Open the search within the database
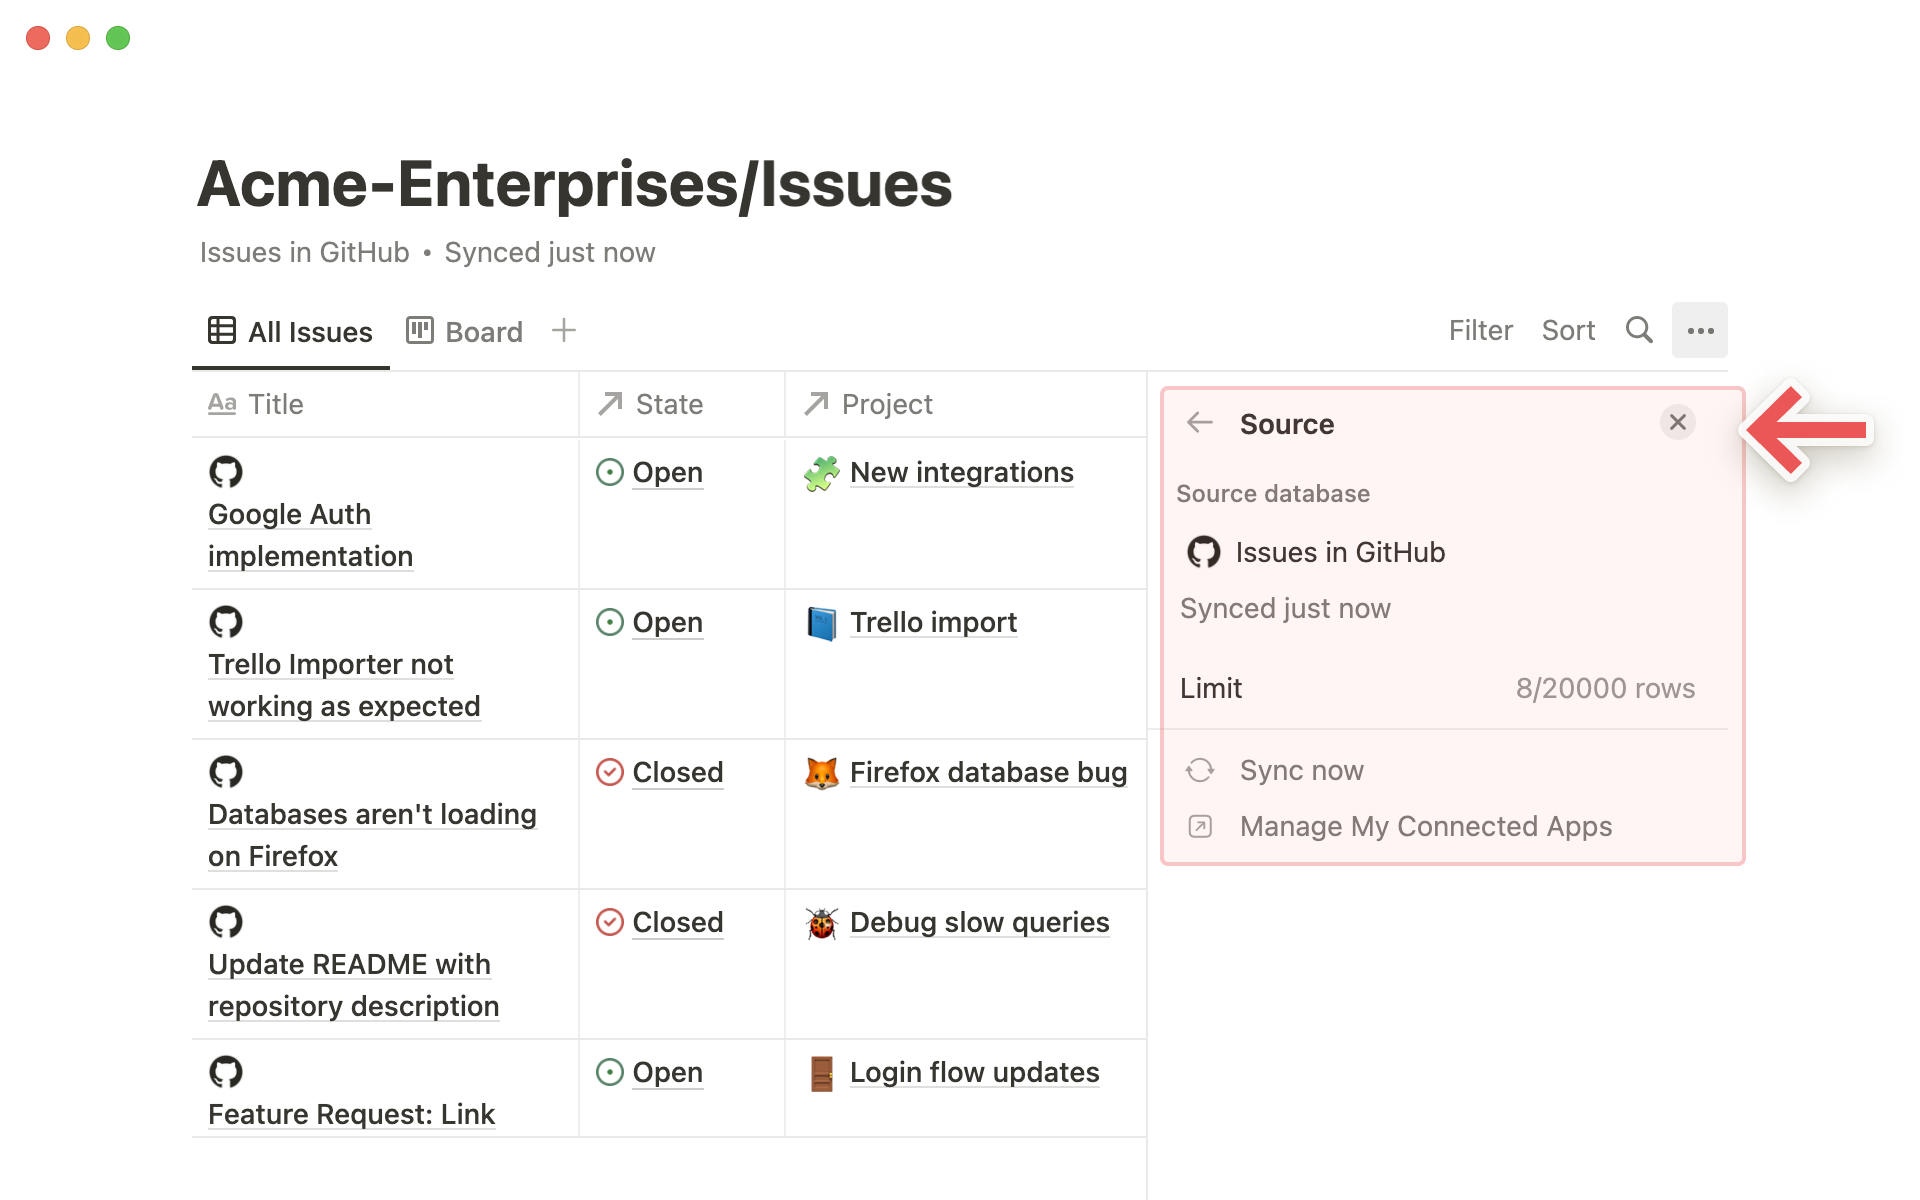The image size is (1920, 1200). [x=1639, y=330]
